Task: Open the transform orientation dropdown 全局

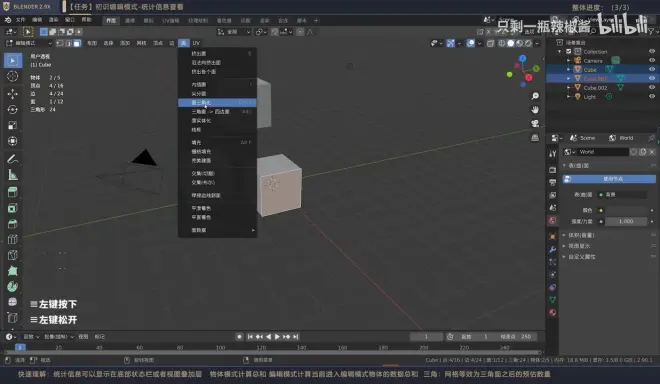Action: click(234, 32)
